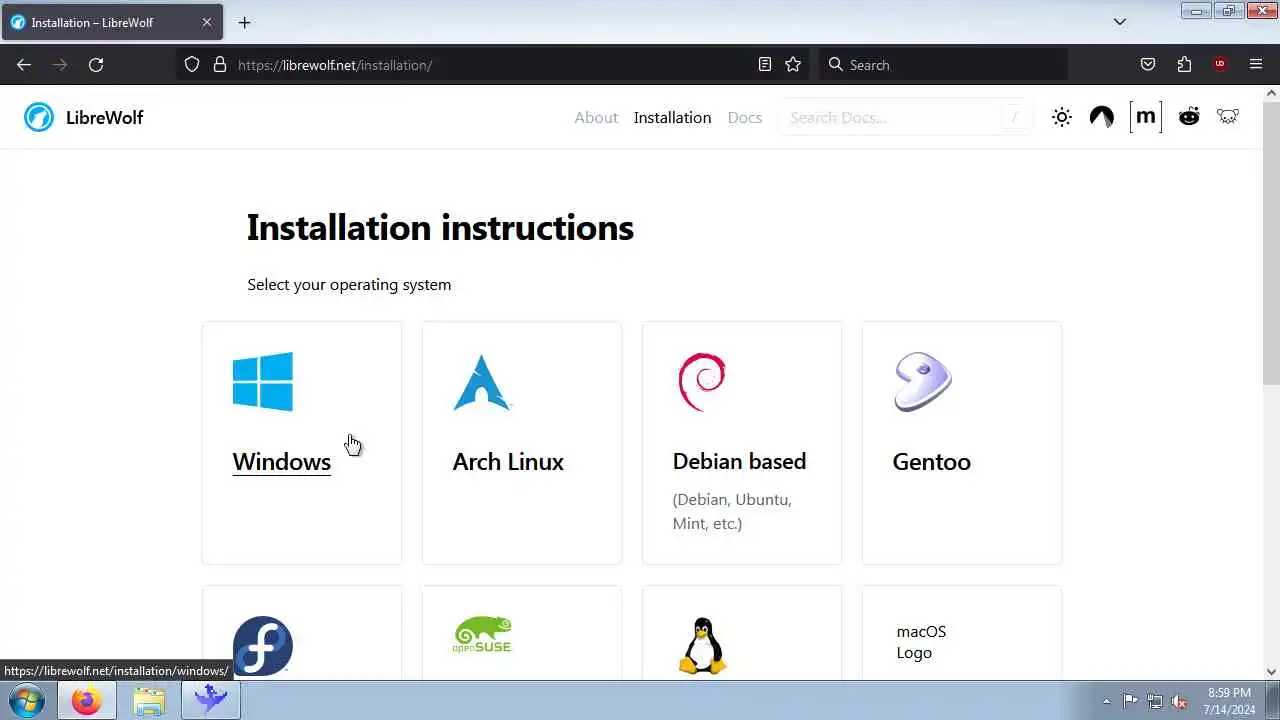Click the LibreWolf logo icon in site header
1280x720 pixels.
(x=39, y=117)
